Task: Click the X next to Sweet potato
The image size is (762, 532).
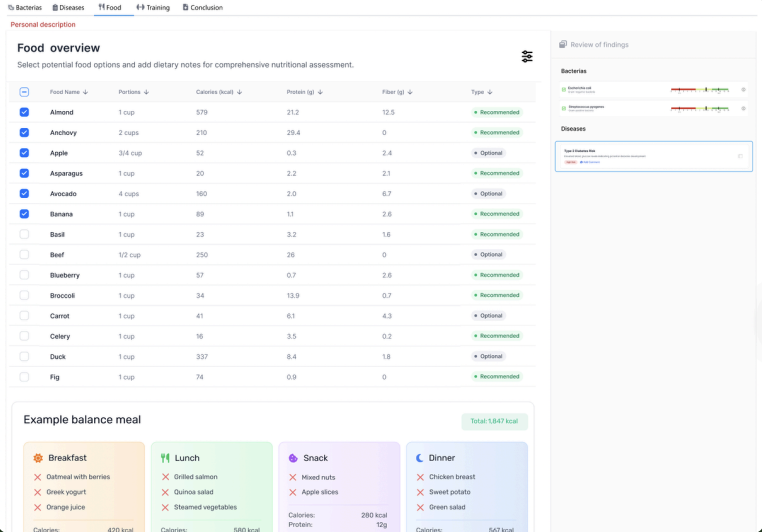Action: point(422,492)
